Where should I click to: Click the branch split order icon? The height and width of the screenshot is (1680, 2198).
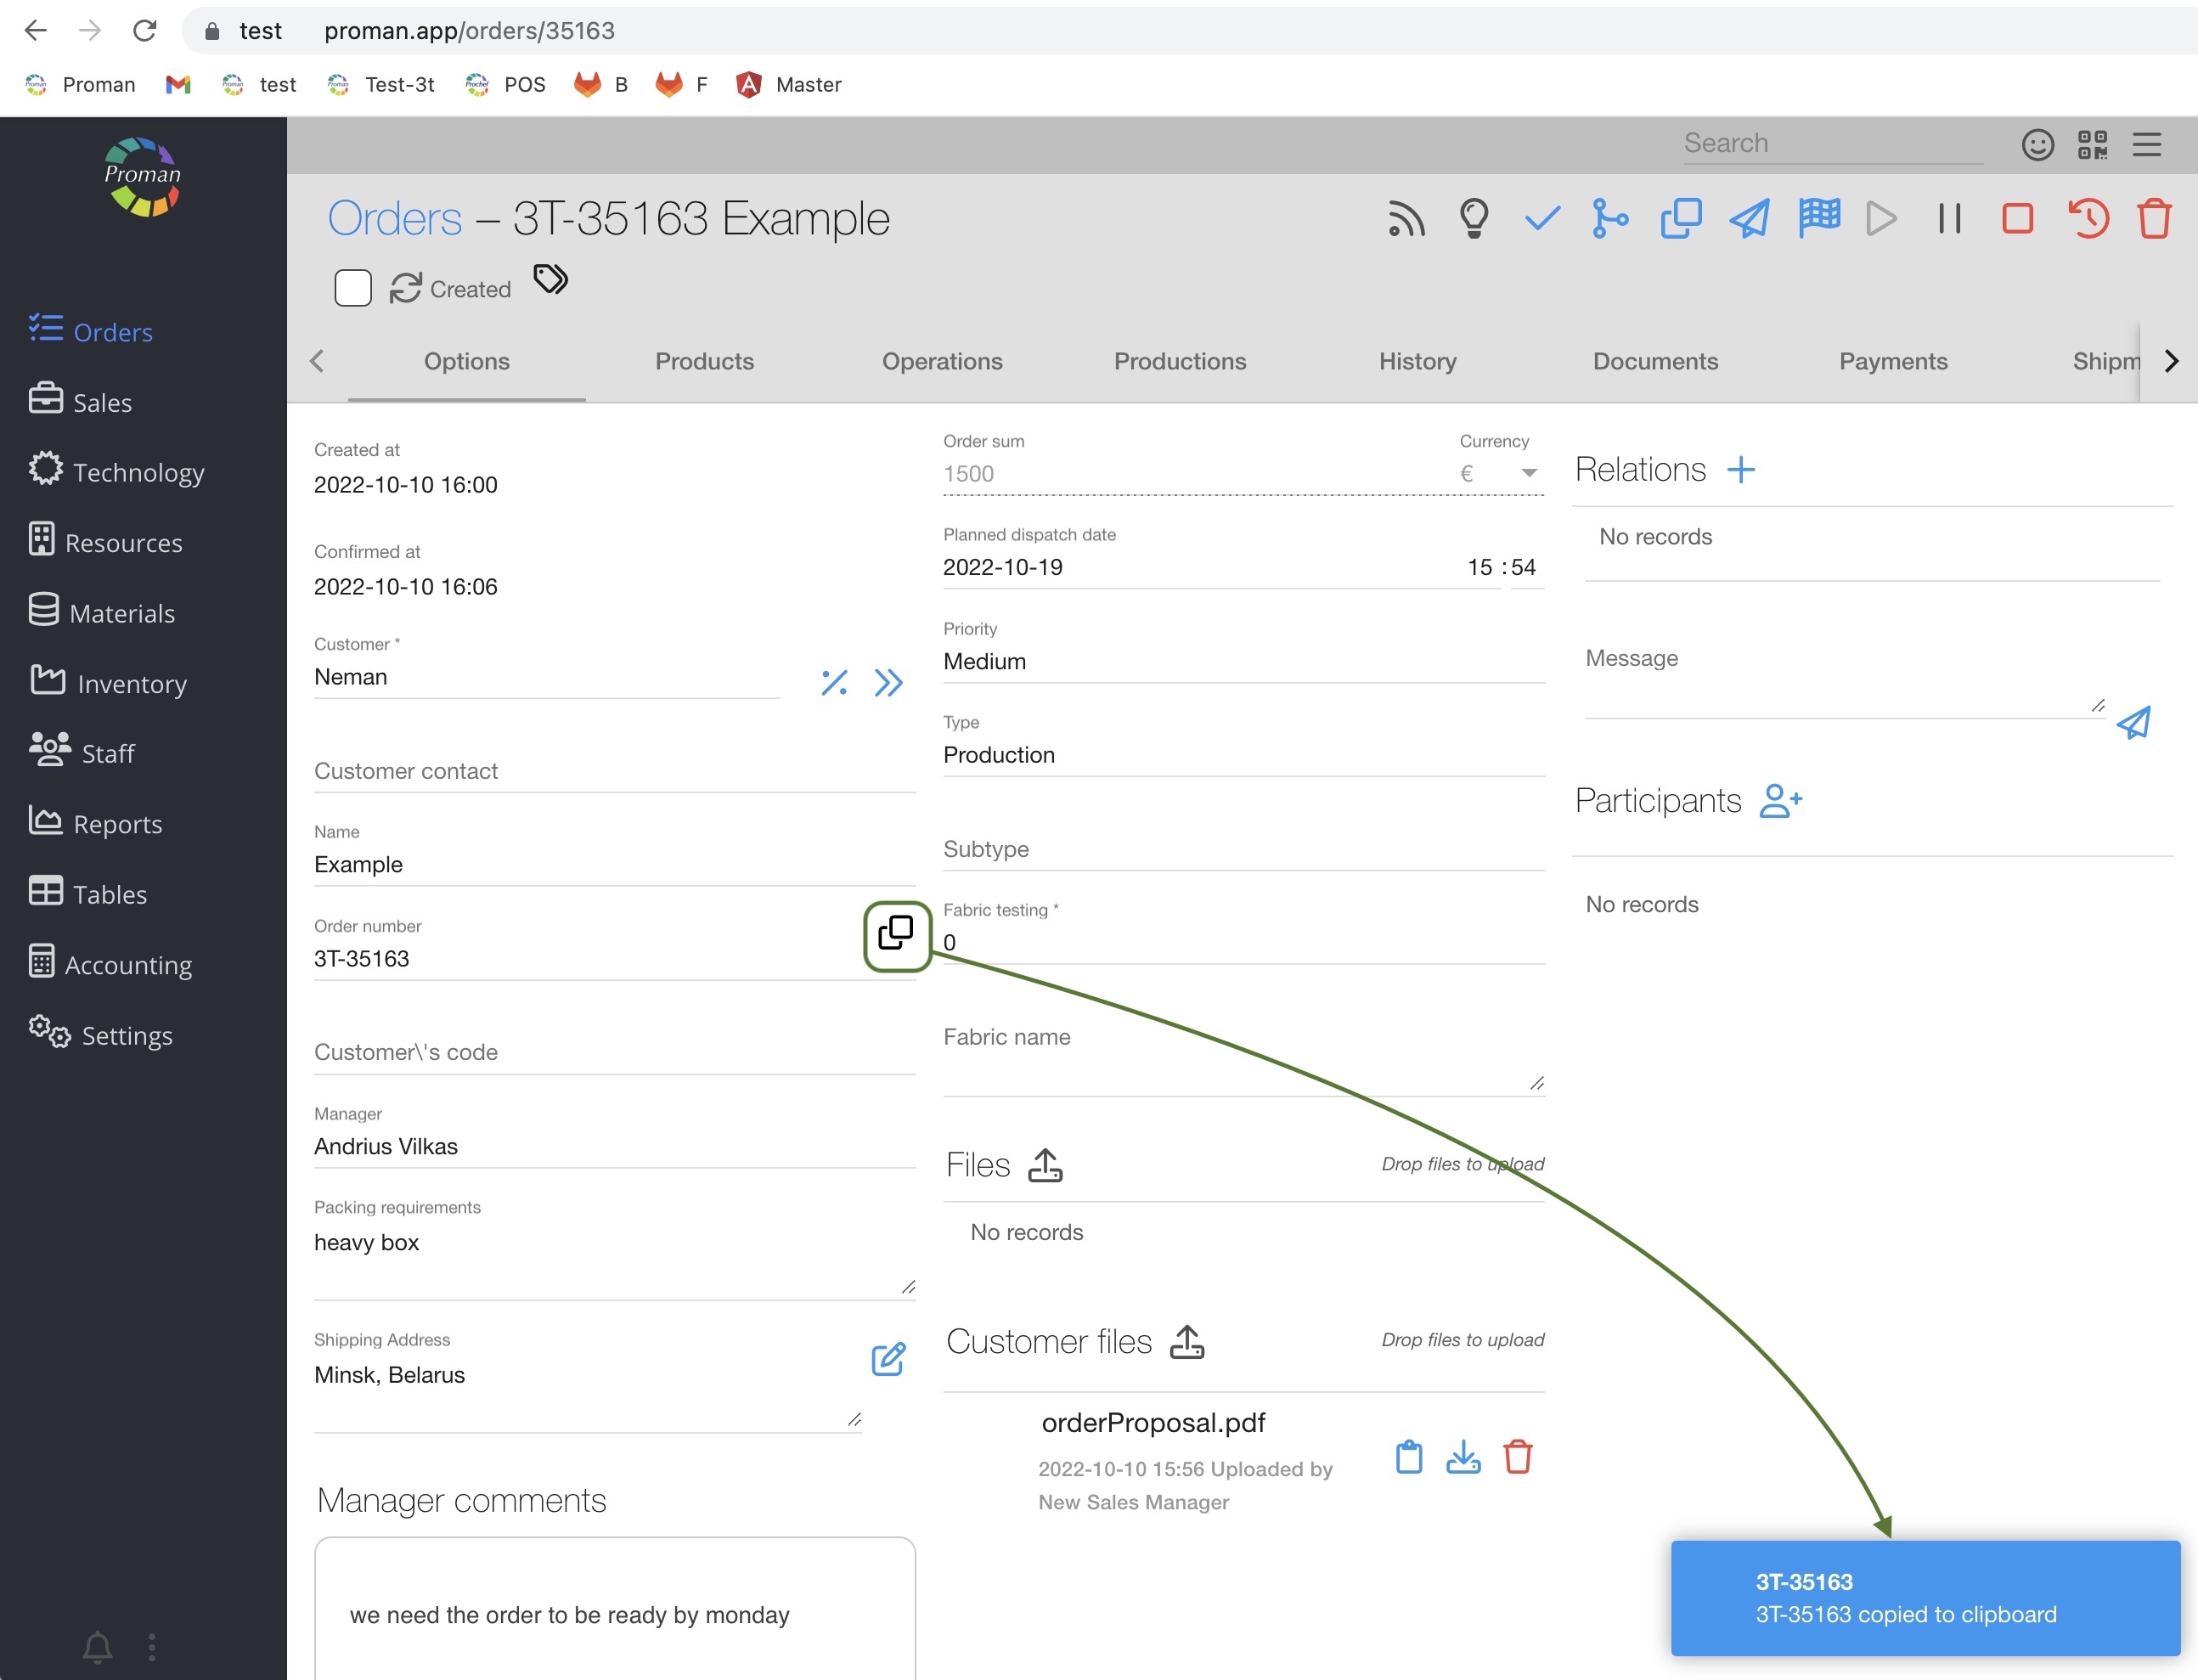(x=1610, y=219)
